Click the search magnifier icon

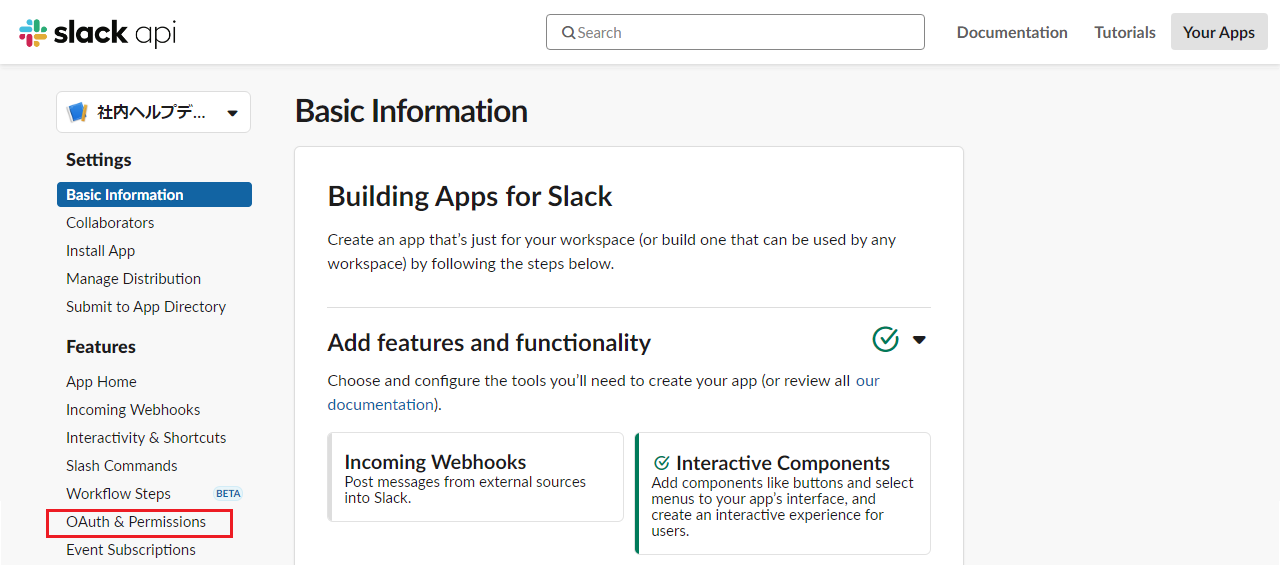(569, 33)
